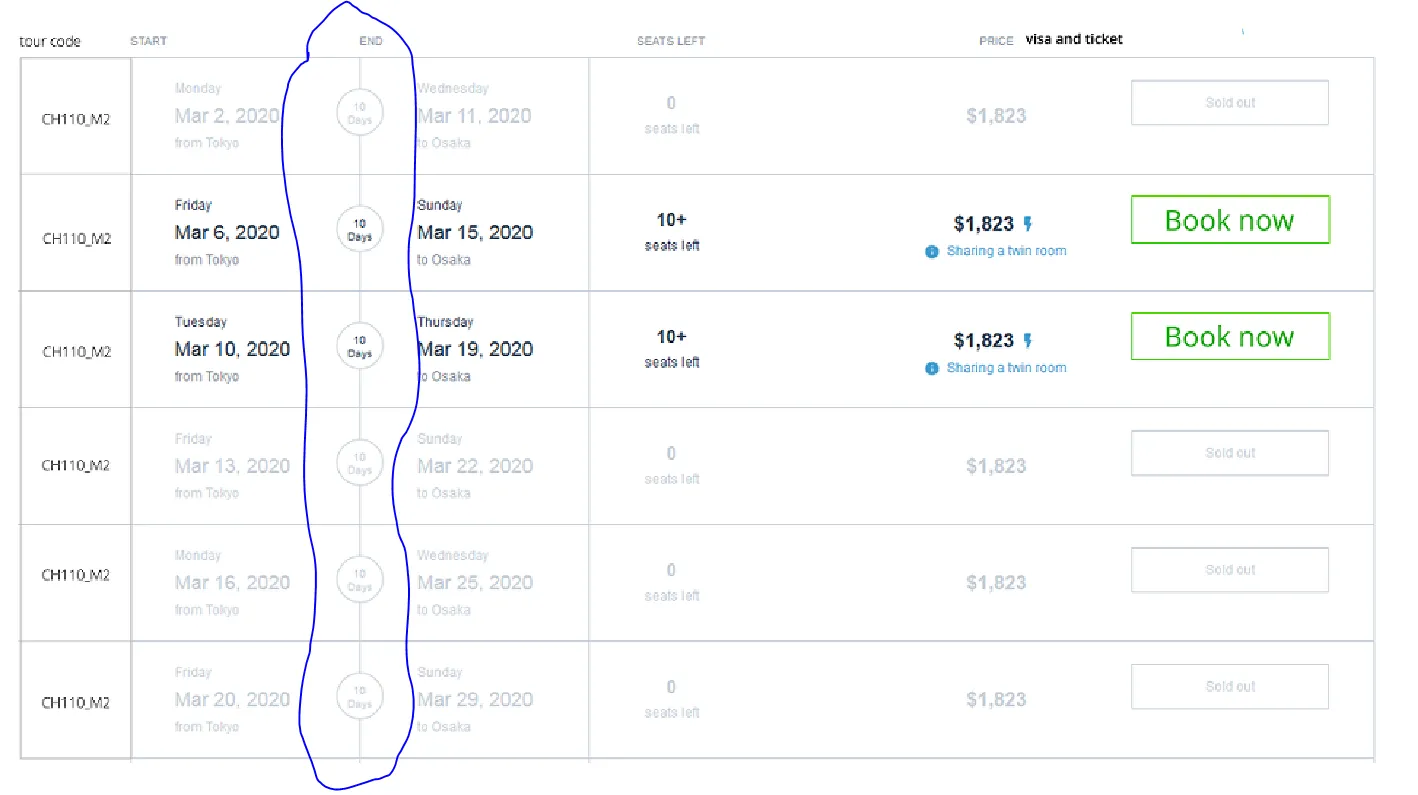Viewport: 1418px width, 795px height.
Task: Book now for Mar 10, 2020 tour
Action: click(1229, 337)
